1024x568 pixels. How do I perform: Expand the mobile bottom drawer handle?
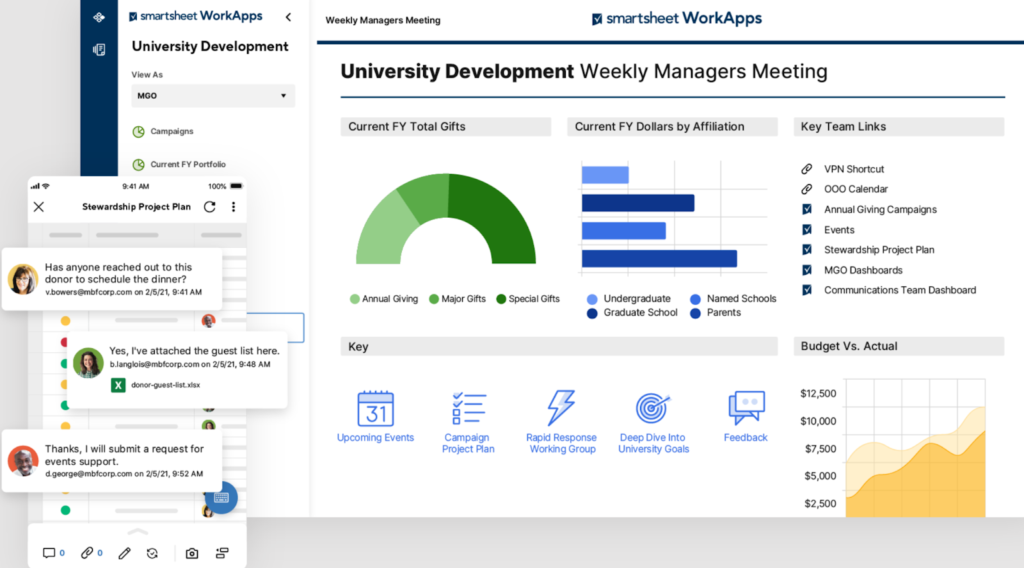point(137,532)
